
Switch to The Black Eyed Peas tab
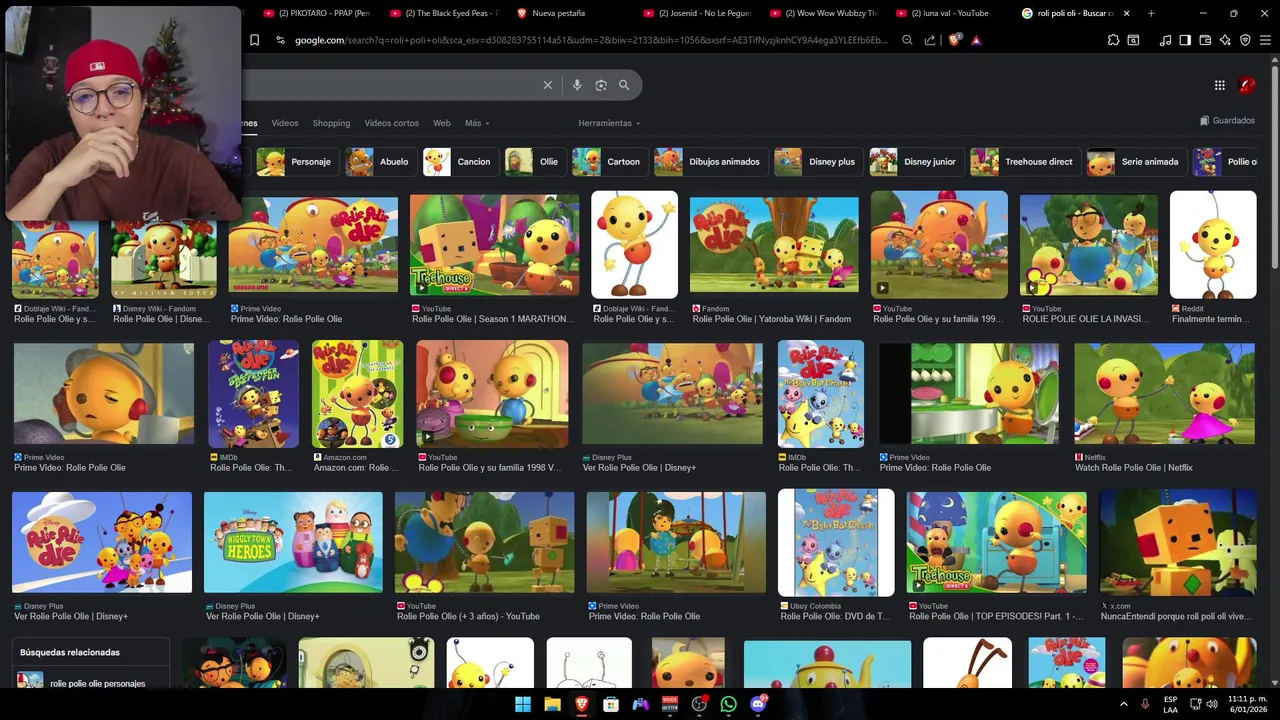coord(444,13)
